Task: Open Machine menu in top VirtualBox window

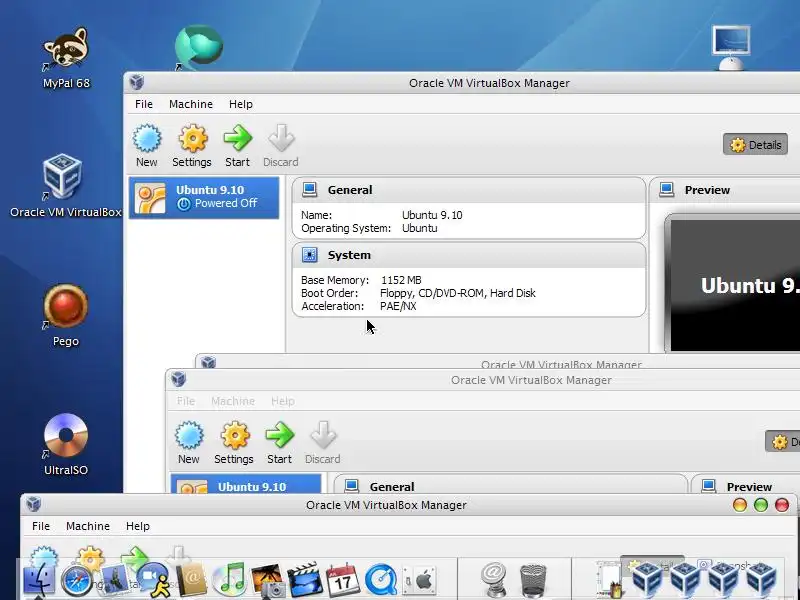Action: 191,104
